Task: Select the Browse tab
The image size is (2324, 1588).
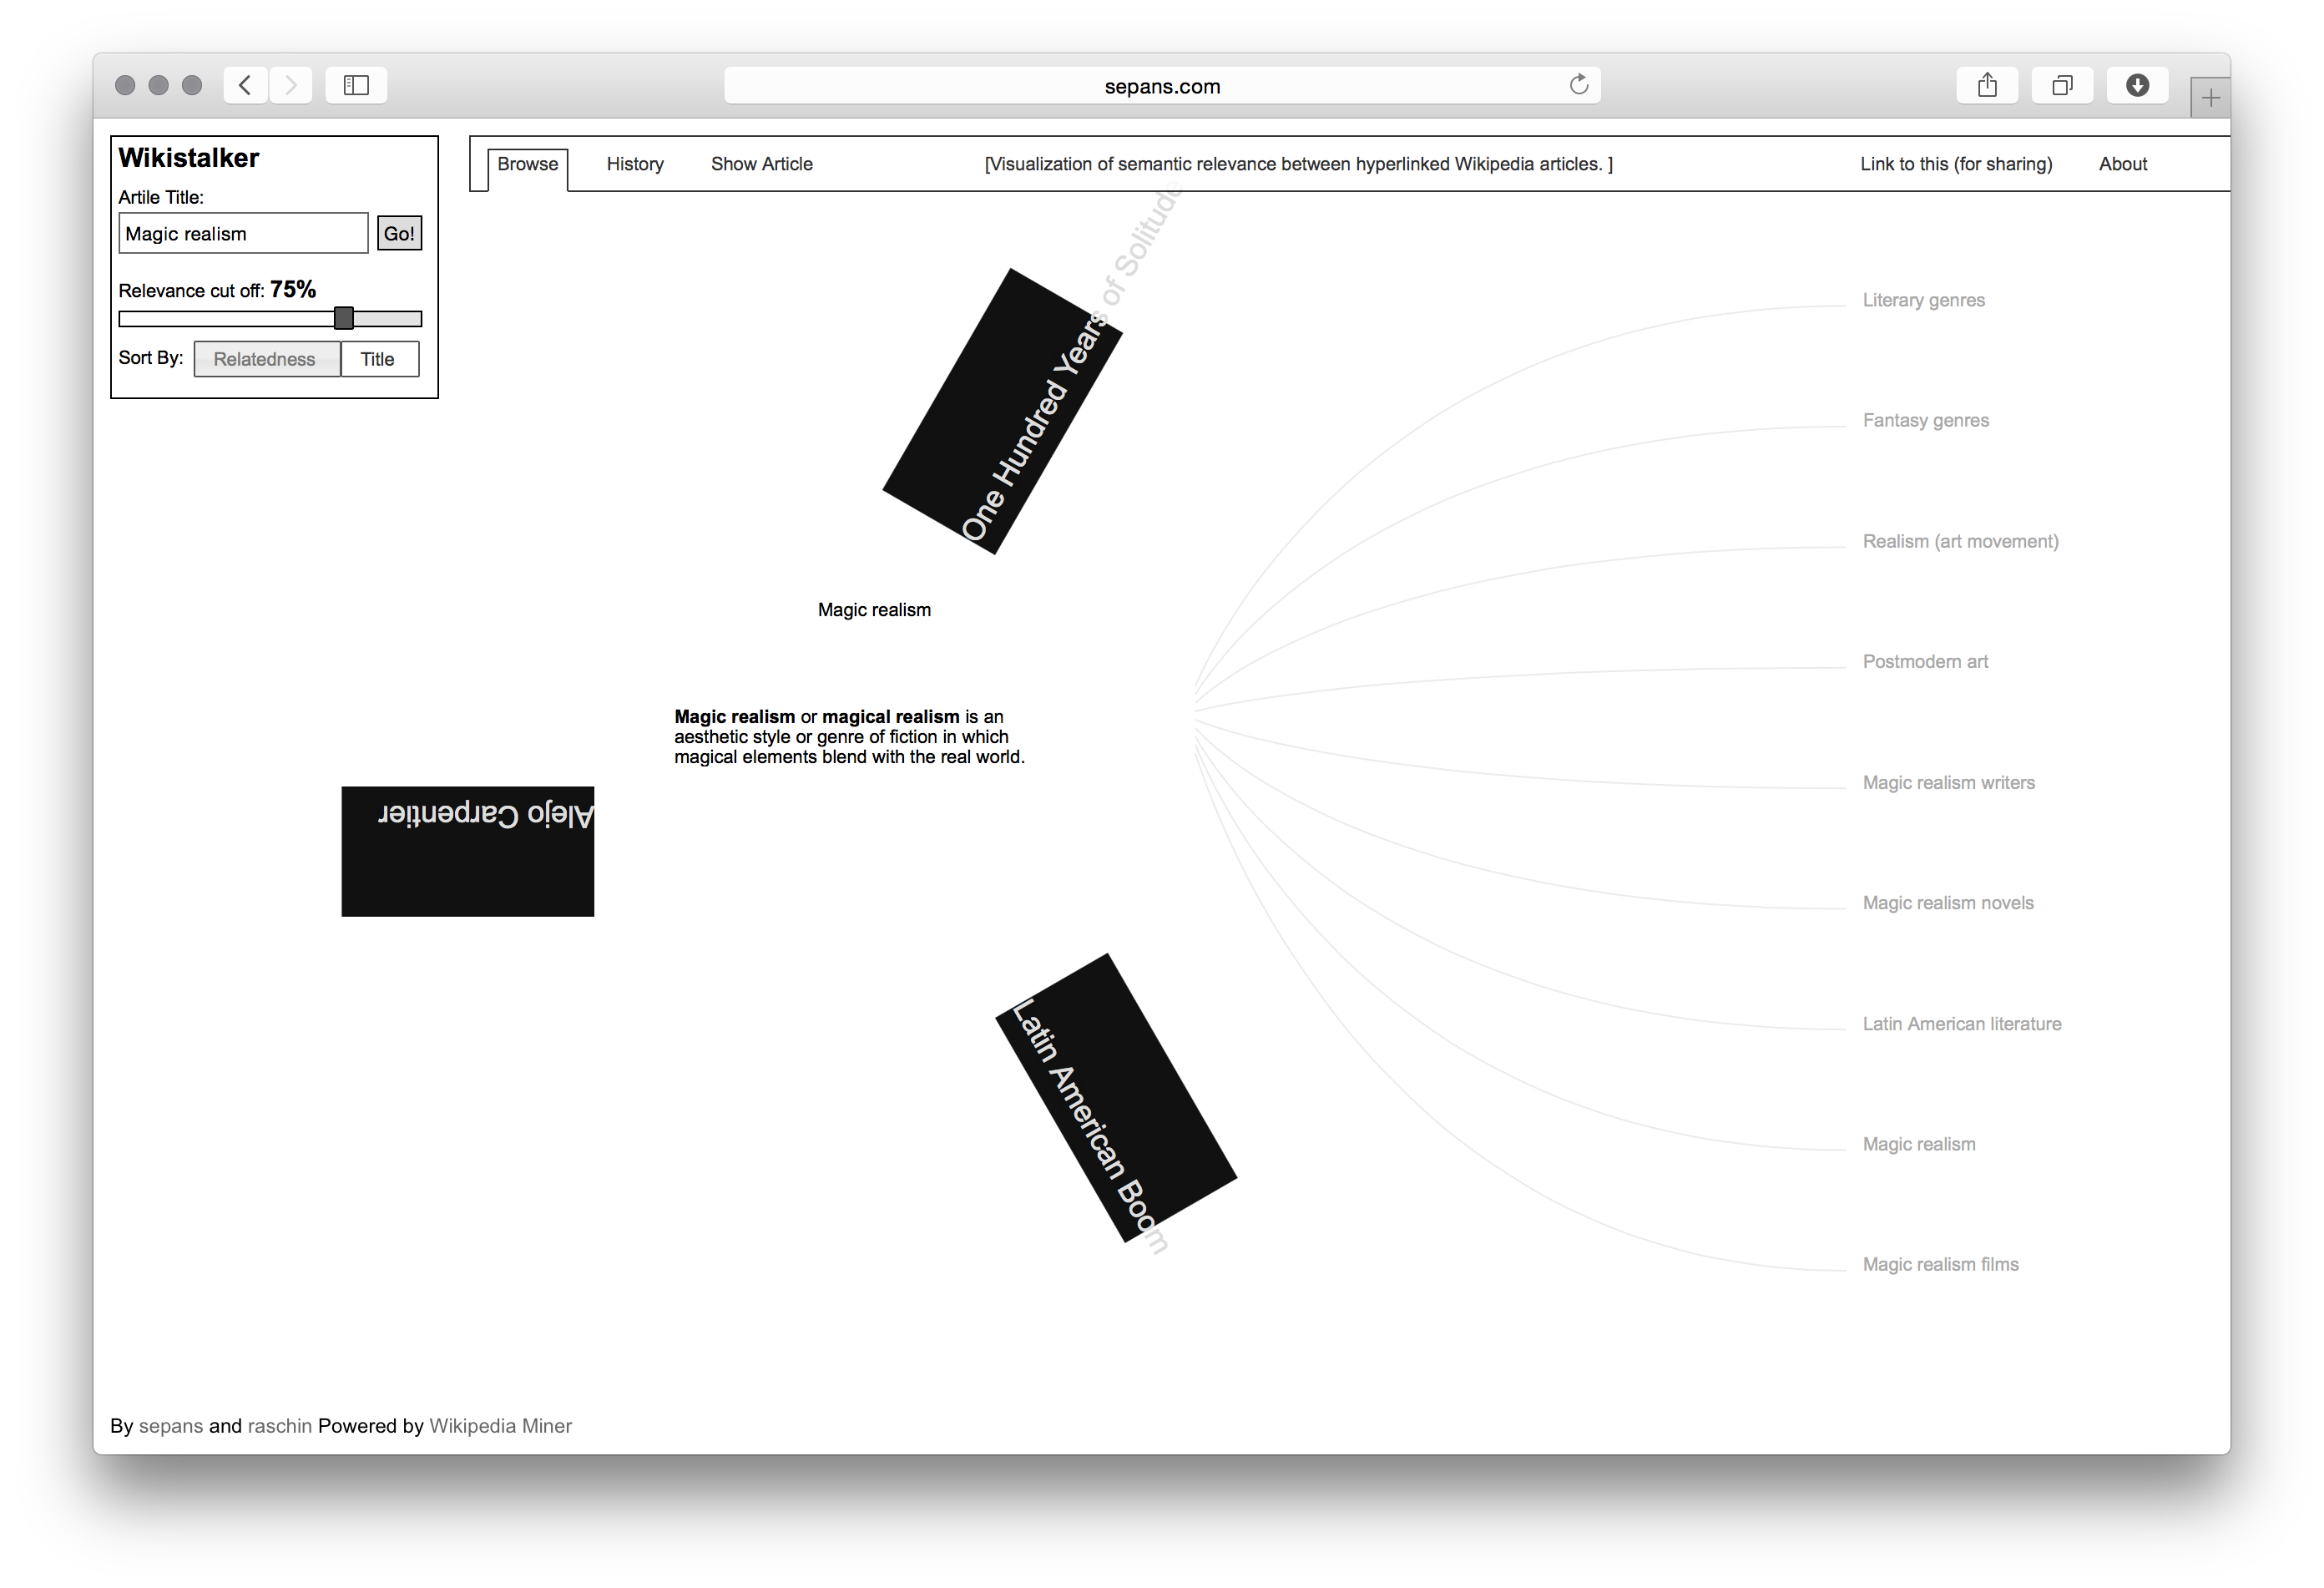Action: pos(527,164)
